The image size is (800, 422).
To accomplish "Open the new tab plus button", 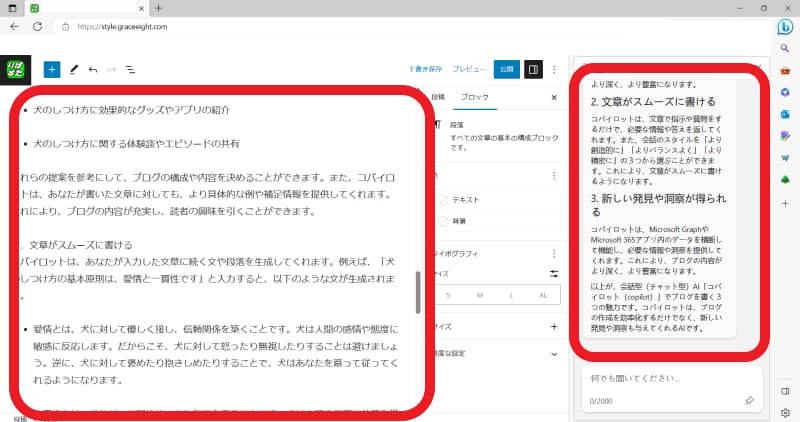I will (x=159, y=8).
